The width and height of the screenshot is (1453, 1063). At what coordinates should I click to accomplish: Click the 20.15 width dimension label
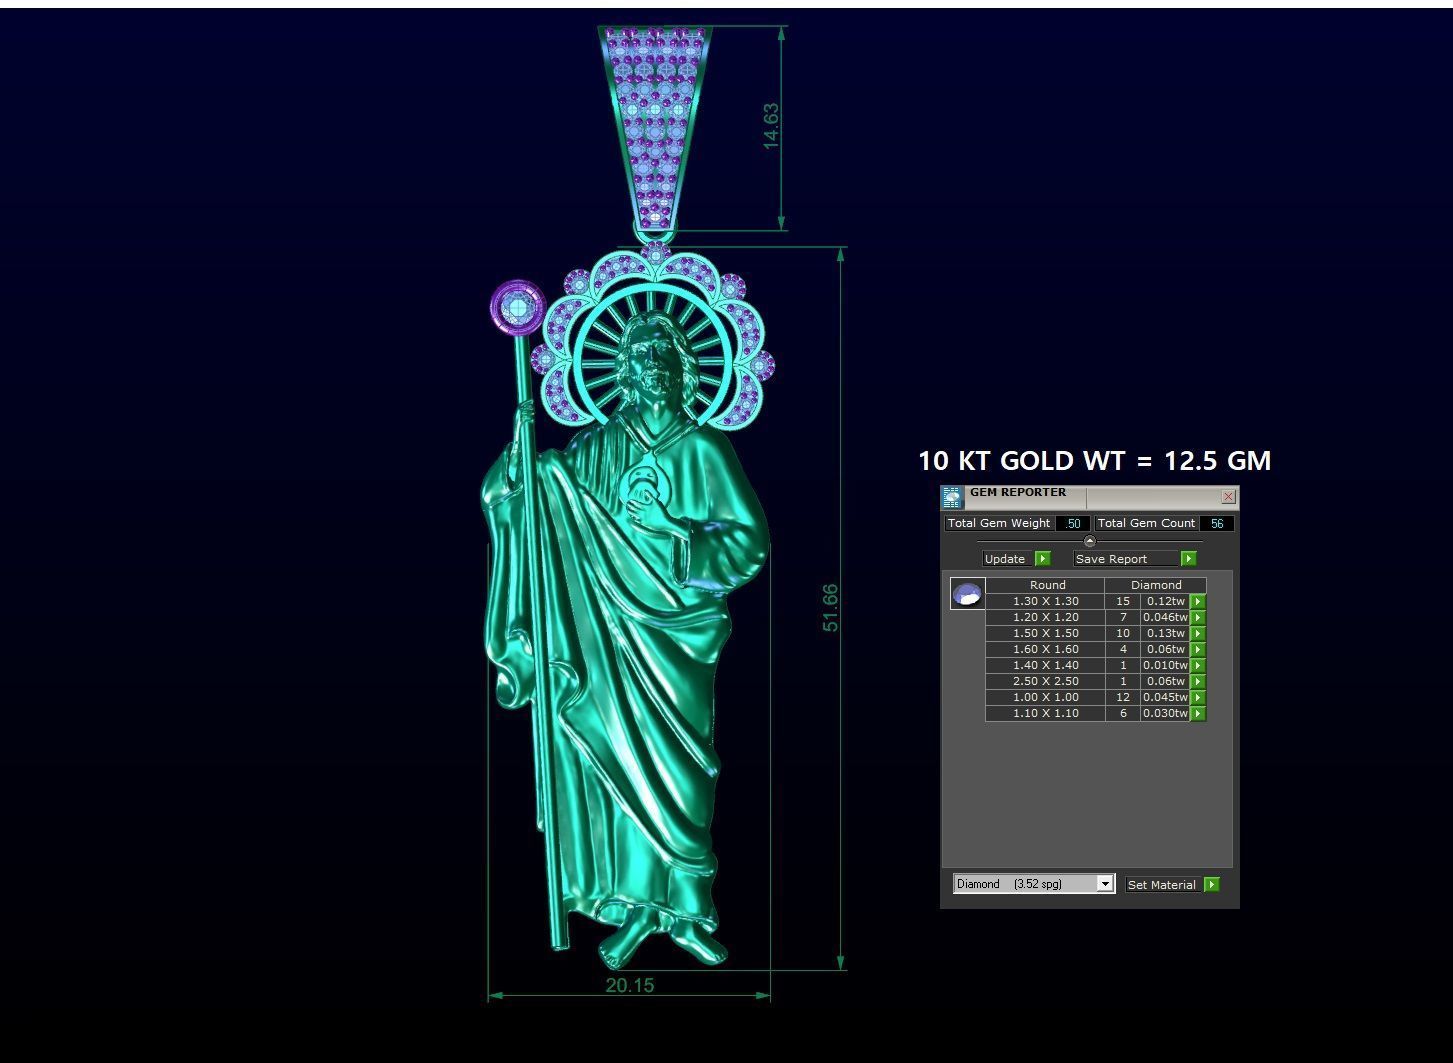630,986
